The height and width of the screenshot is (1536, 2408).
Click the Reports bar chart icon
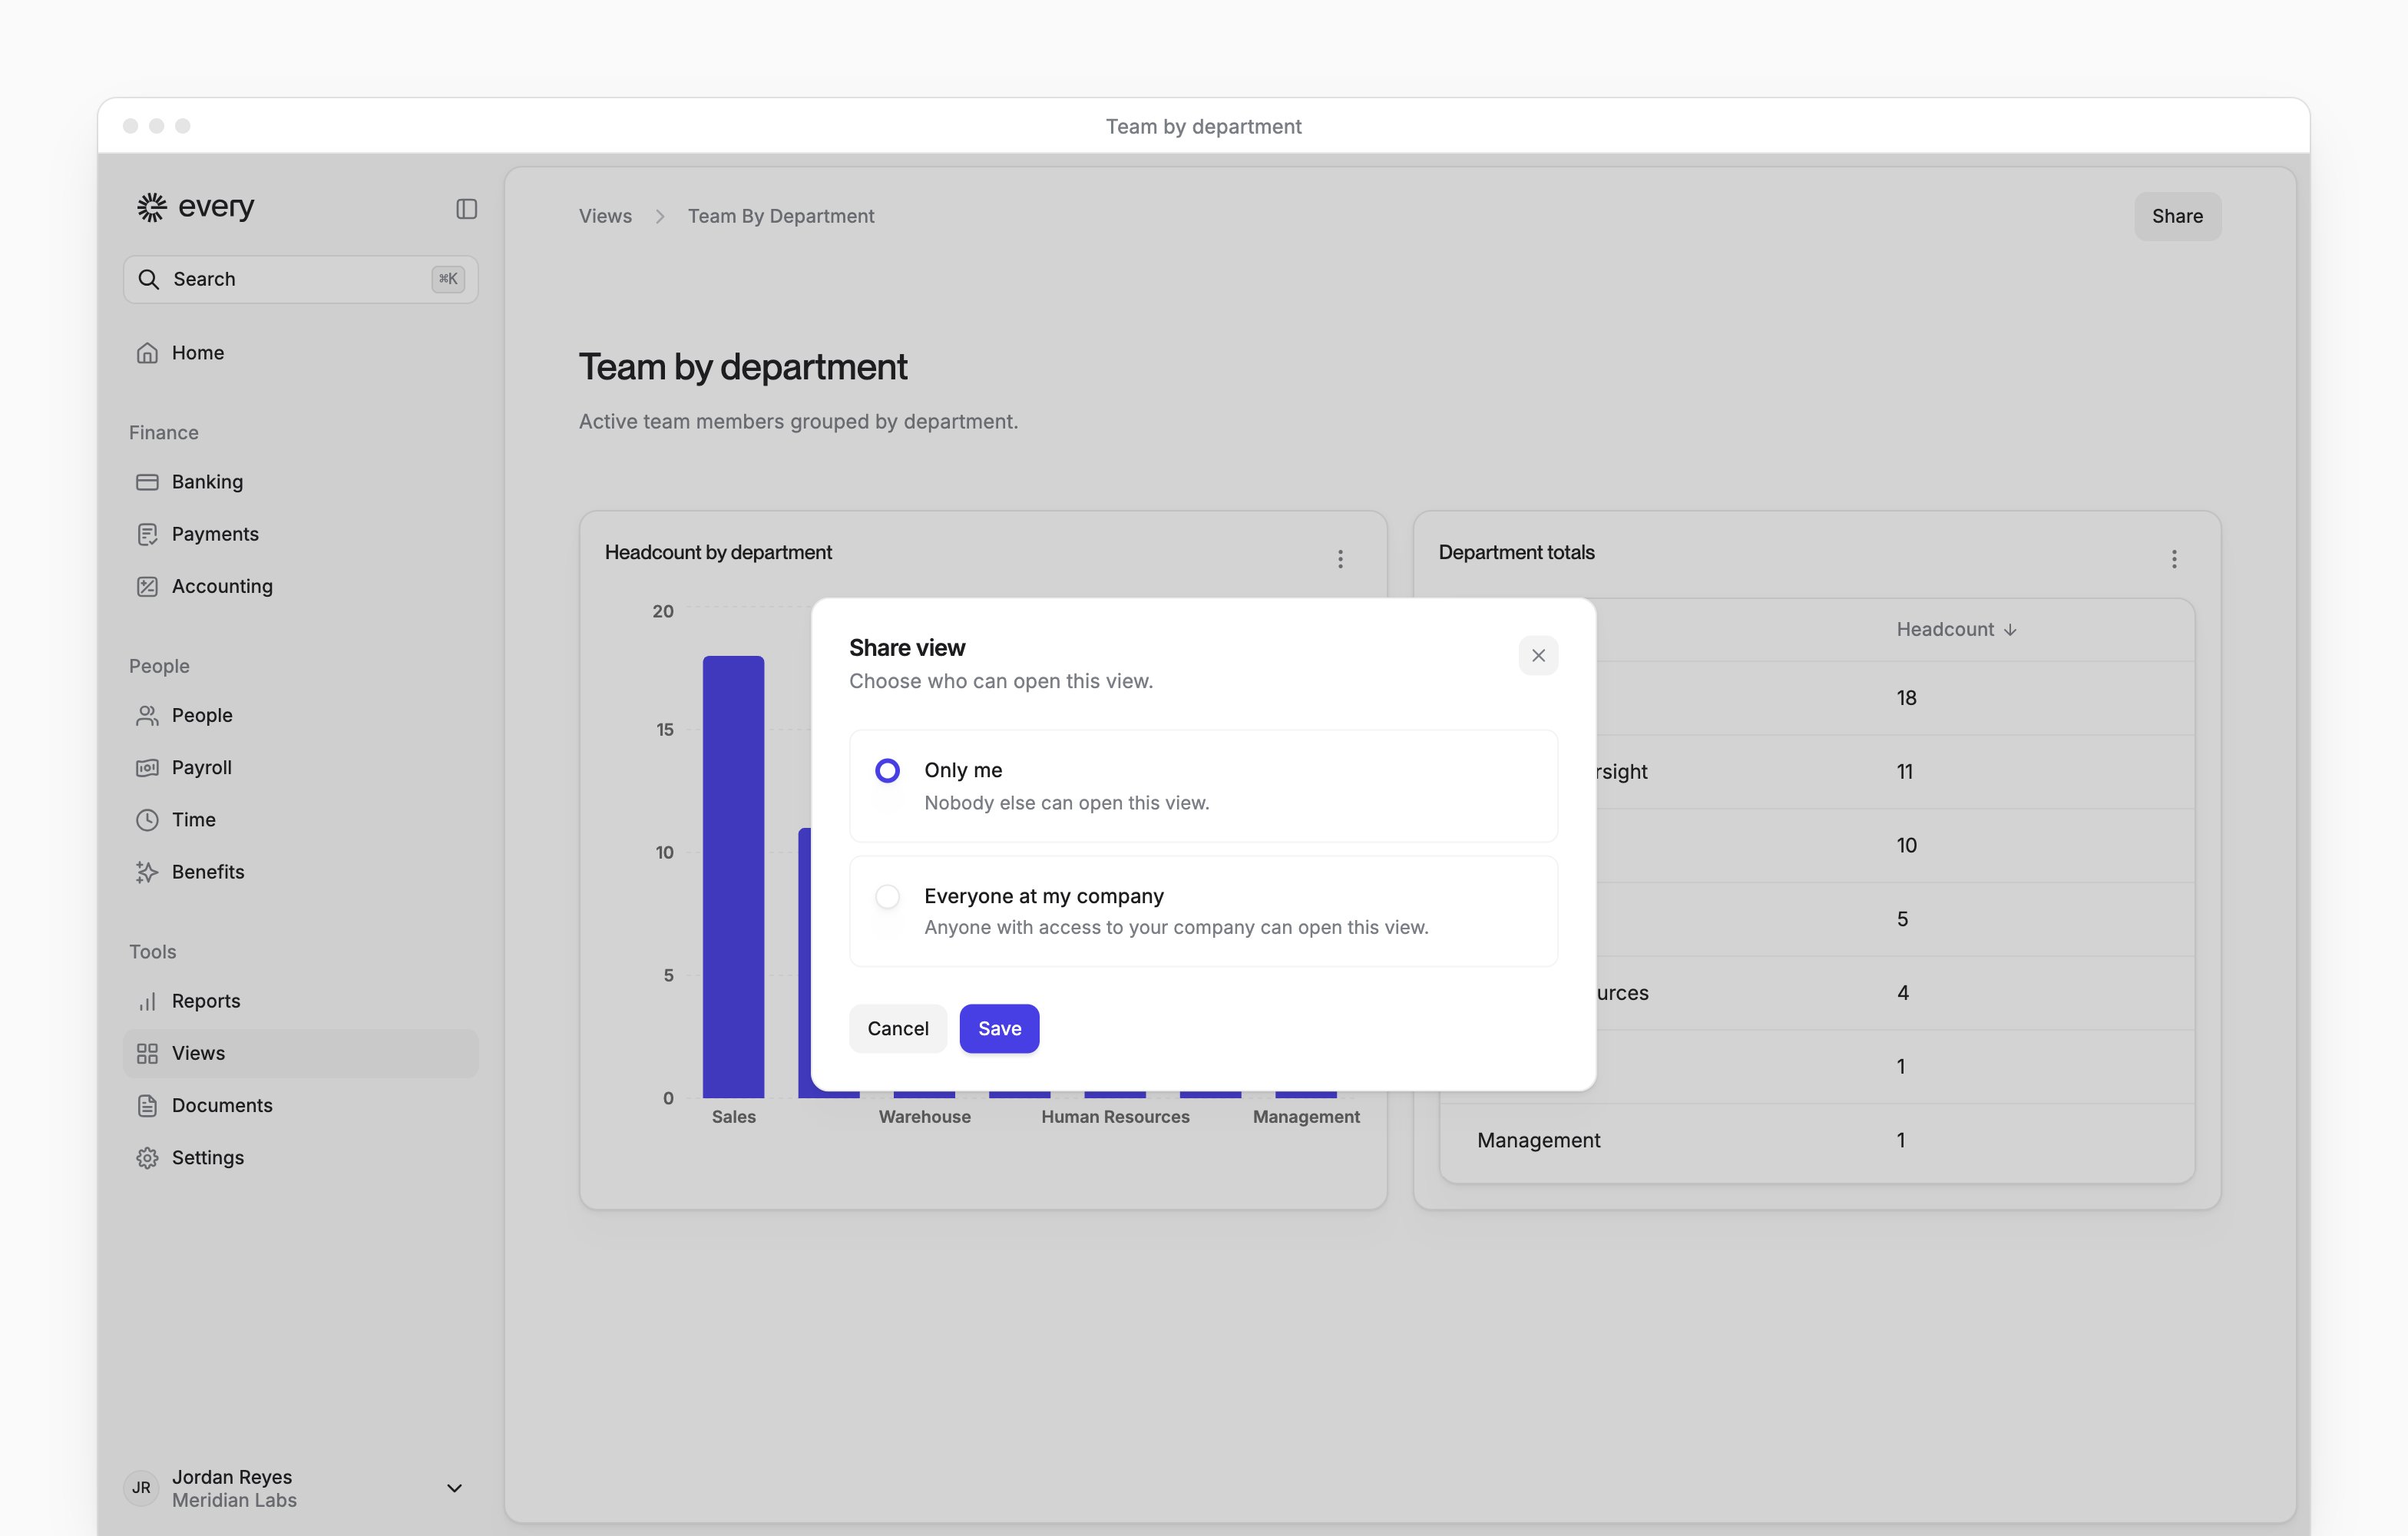point(147,1001)
